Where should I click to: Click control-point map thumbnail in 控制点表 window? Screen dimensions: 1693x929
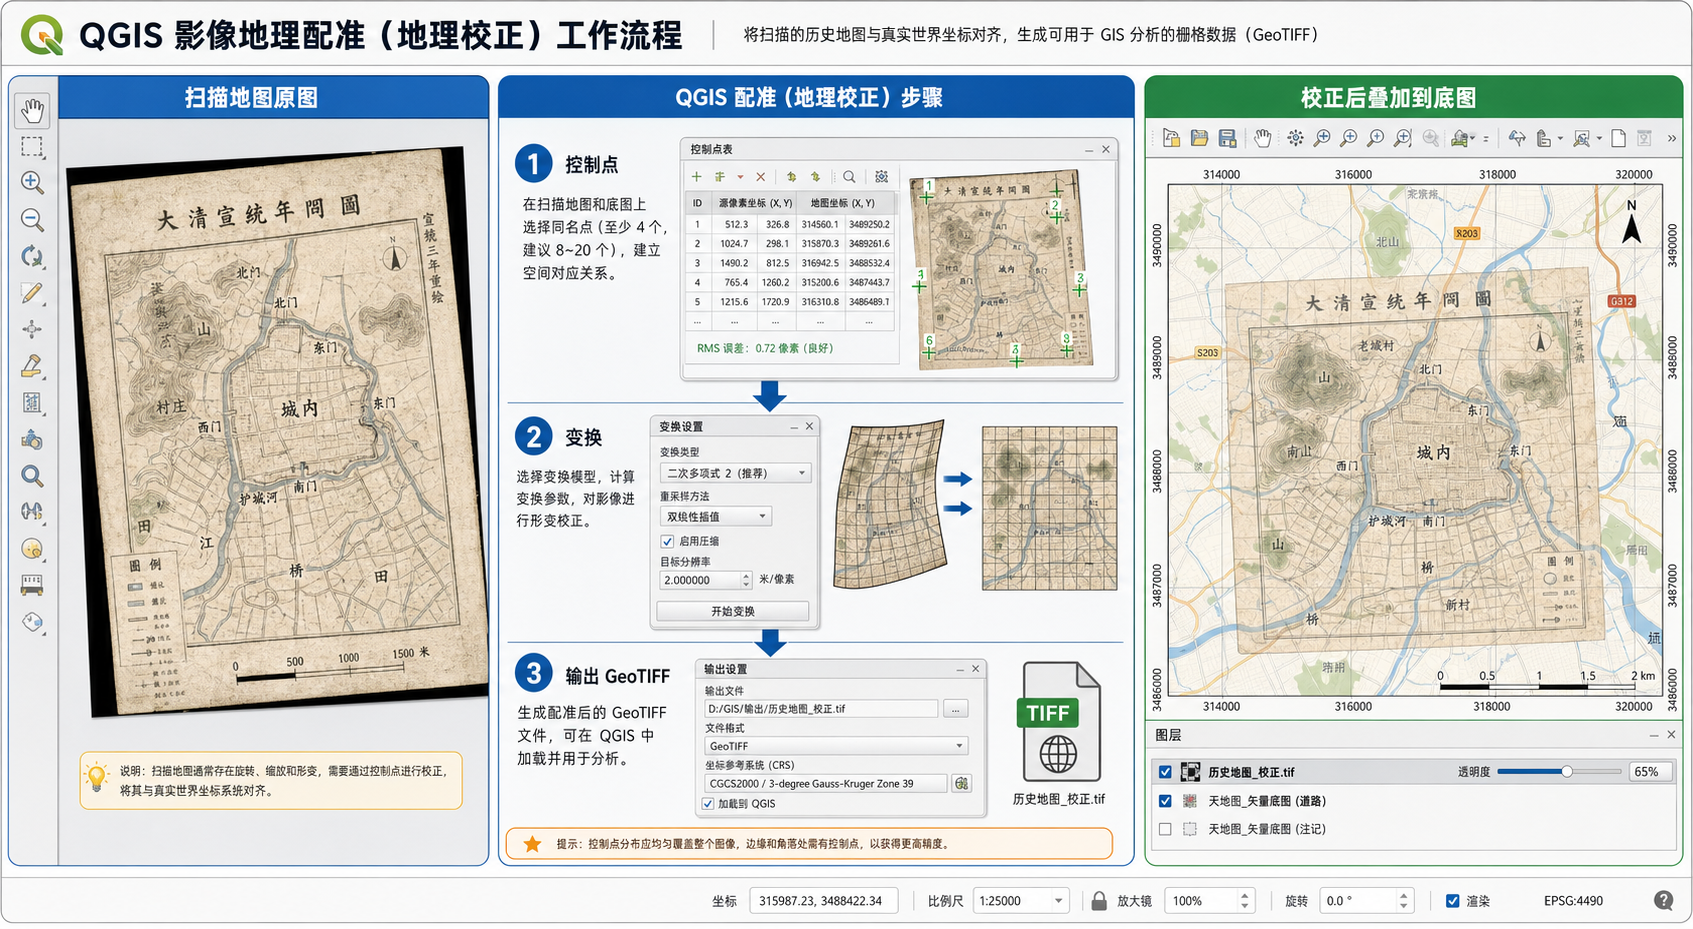point(1000,270)
